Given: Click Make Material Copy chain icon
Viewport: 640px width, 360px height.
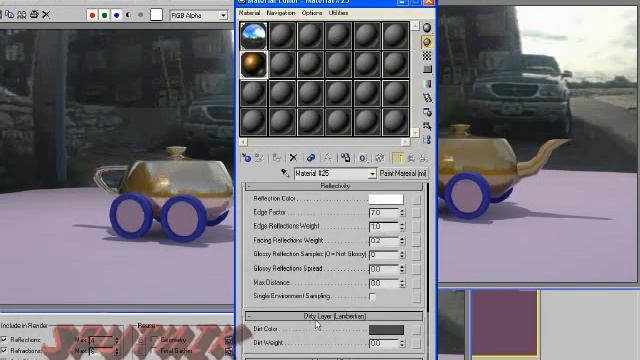Looking at the screenshot, I should (311, 158).
